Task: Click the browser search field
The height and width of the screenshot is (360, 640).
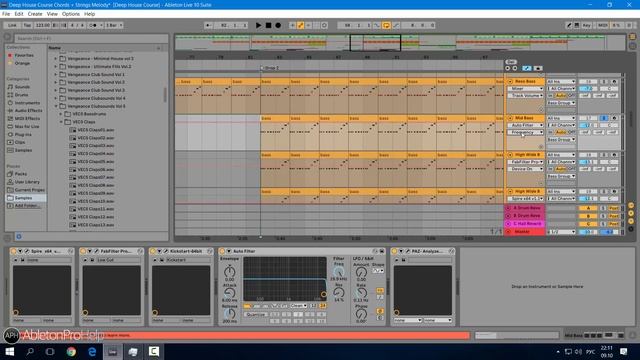Action: tap(91, 38)
